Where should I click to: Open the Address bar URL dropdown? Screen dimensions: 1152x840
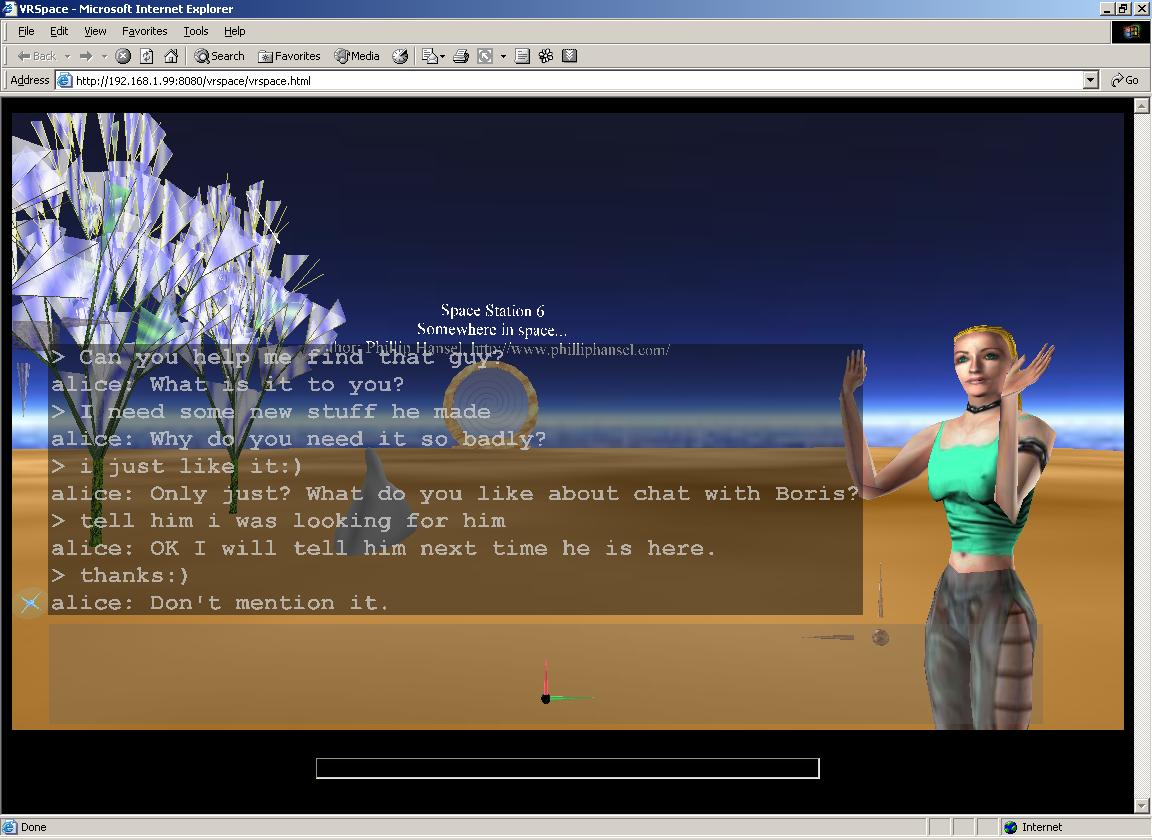pos(1091,80)
